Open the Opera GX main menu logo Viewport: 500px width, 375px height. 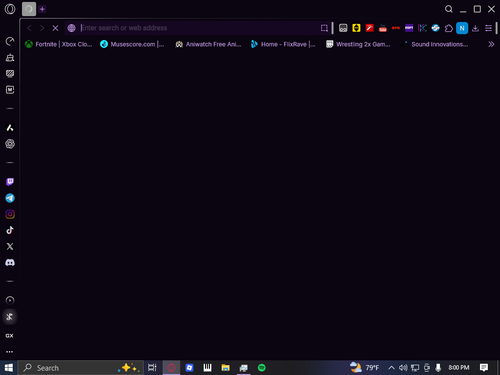10,9
